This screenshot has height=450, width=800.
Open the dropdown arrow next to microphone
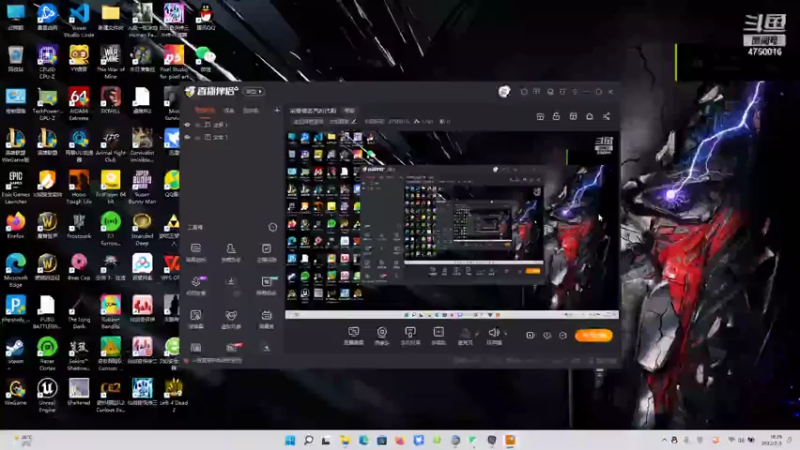click(477, 334)
